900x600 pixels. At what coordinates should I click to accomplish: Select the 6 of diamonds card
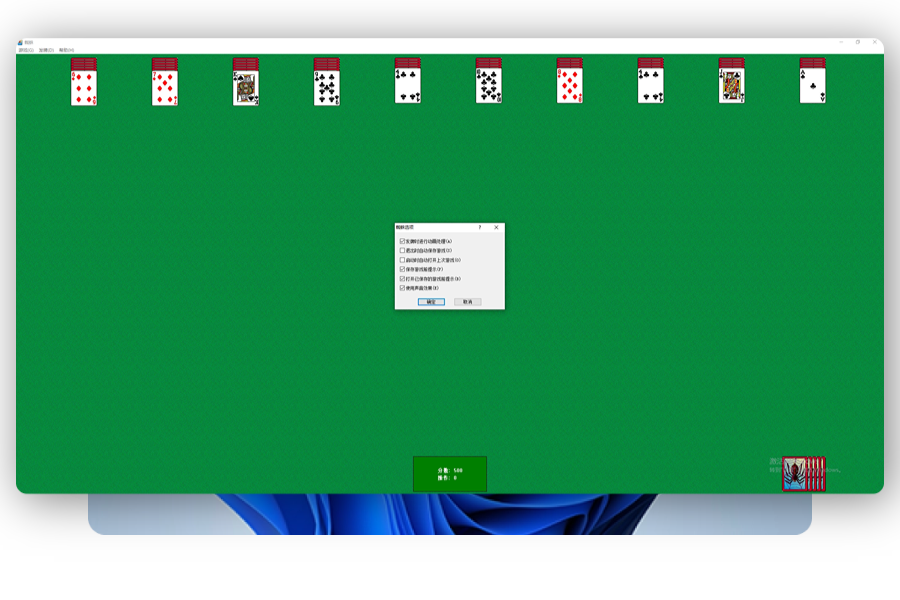84,88
